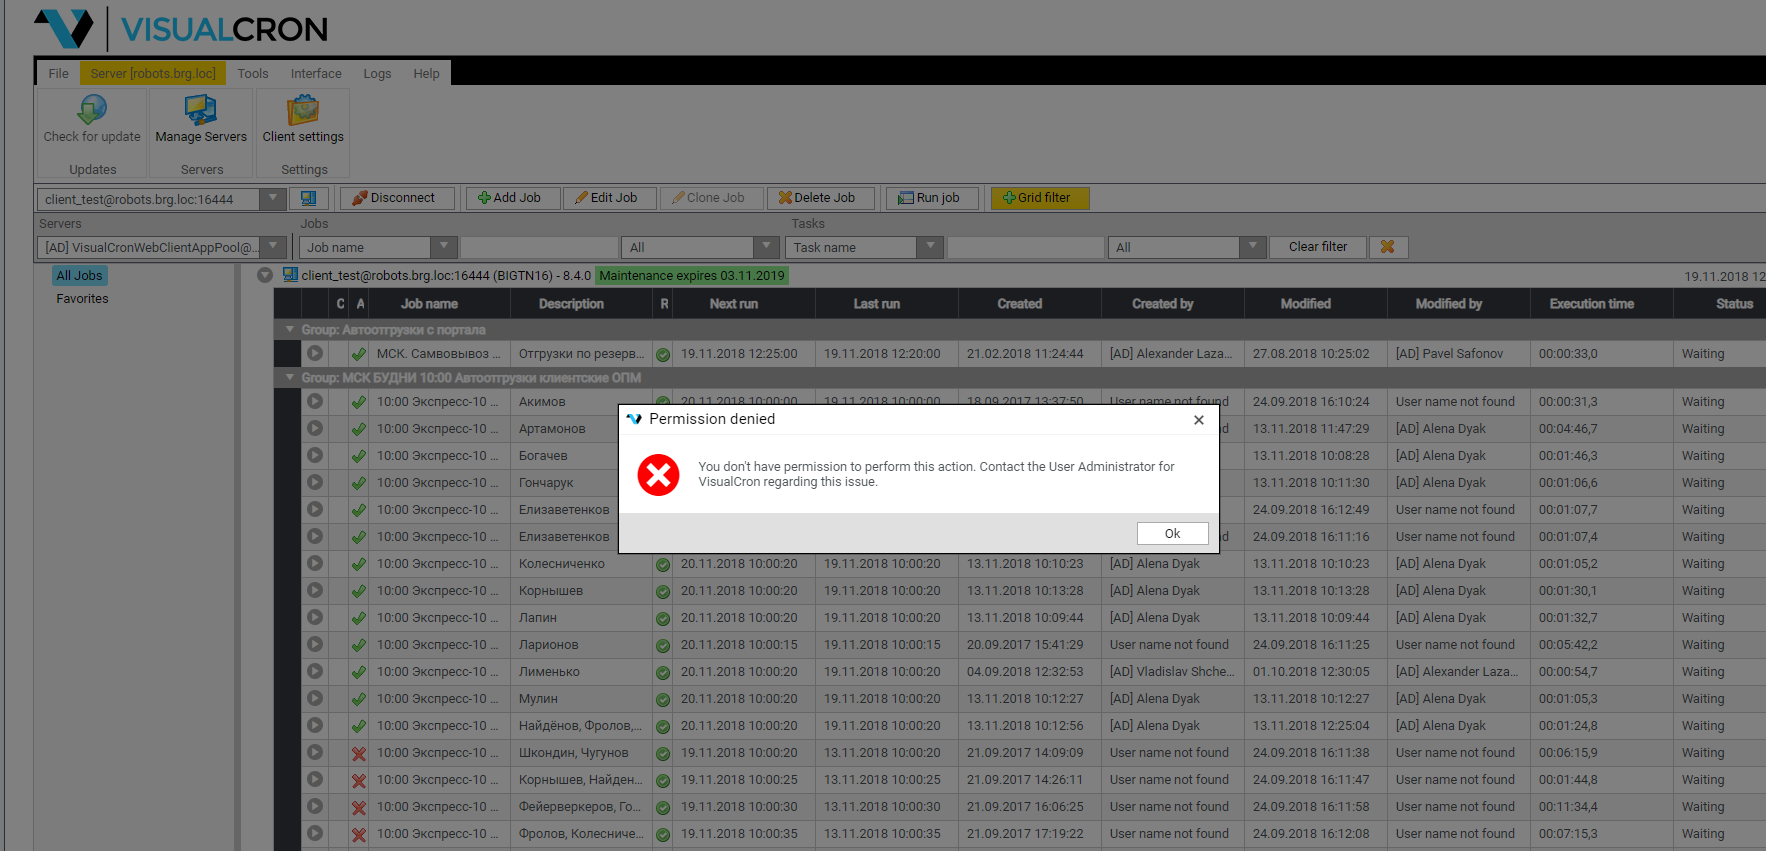Toggle active checkmark on the МСК. Самовывоз job
1766x851 pixels.
coord(359,354)
